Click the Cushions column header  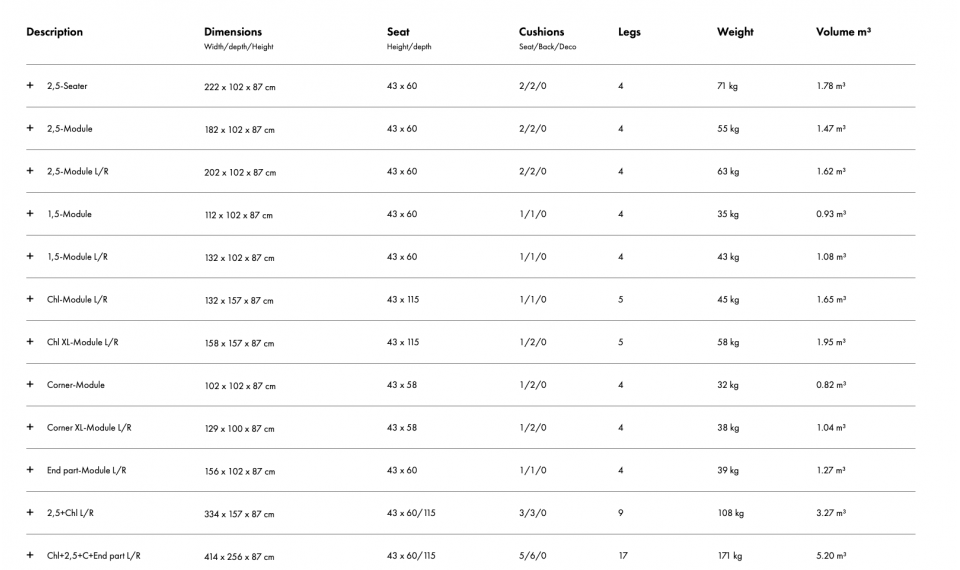(x=541, y=32)
